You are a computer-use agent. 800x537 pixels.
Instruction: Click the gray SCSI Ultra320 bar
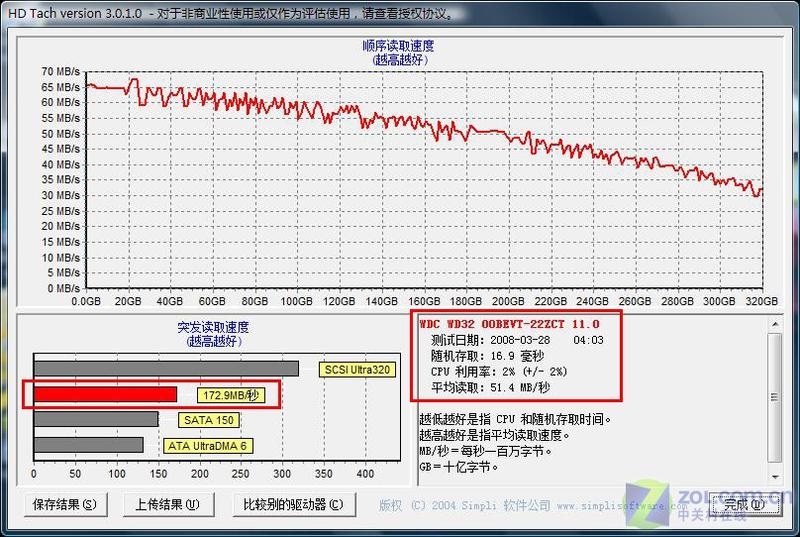(x=166, y=369)
